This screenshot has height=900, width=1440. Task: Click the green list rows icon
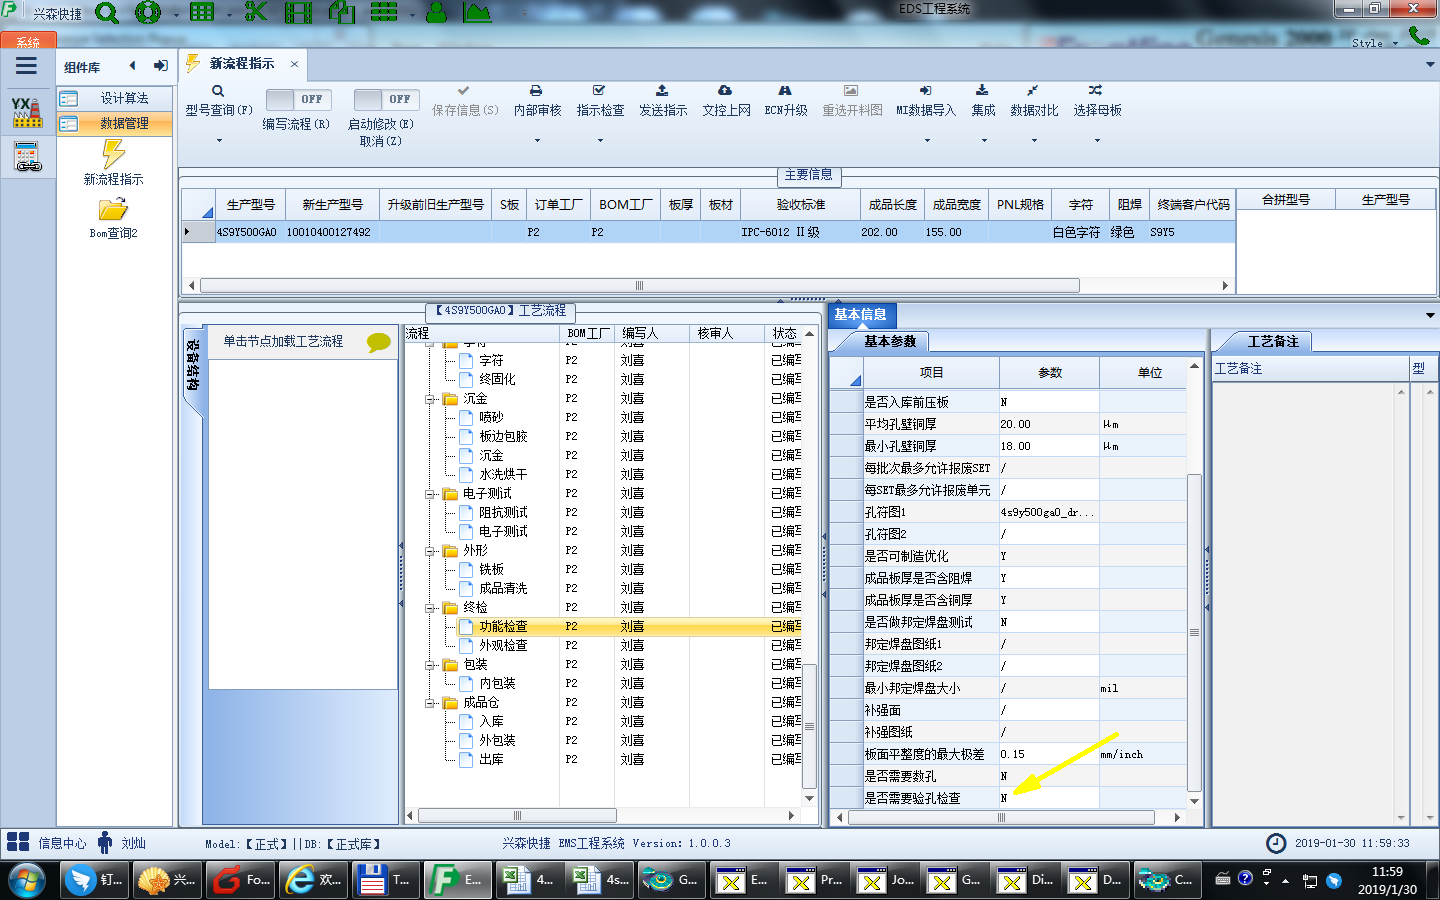[x=384, y=12]
